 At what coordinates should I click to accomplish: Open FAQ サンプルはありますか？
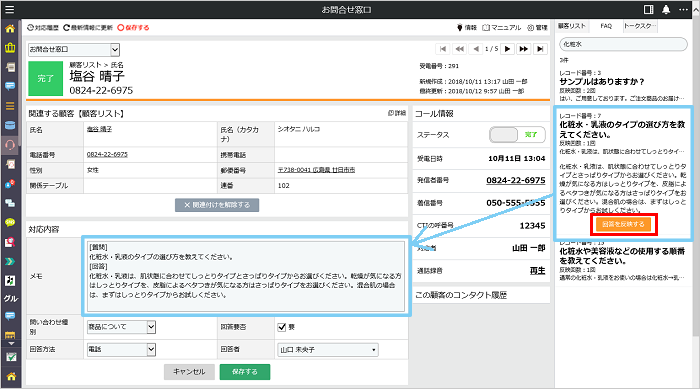(x=602, y=82)
